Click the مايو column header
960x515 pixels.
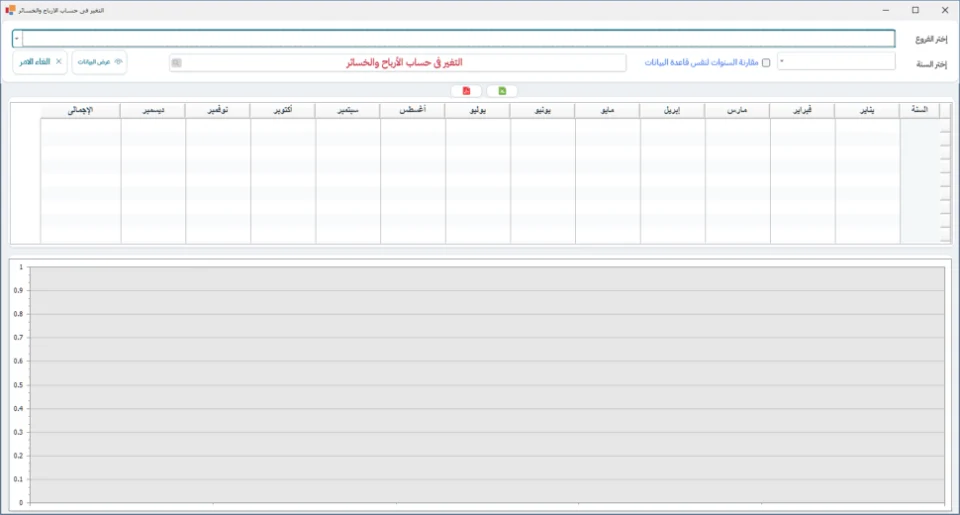pos(608,110)
